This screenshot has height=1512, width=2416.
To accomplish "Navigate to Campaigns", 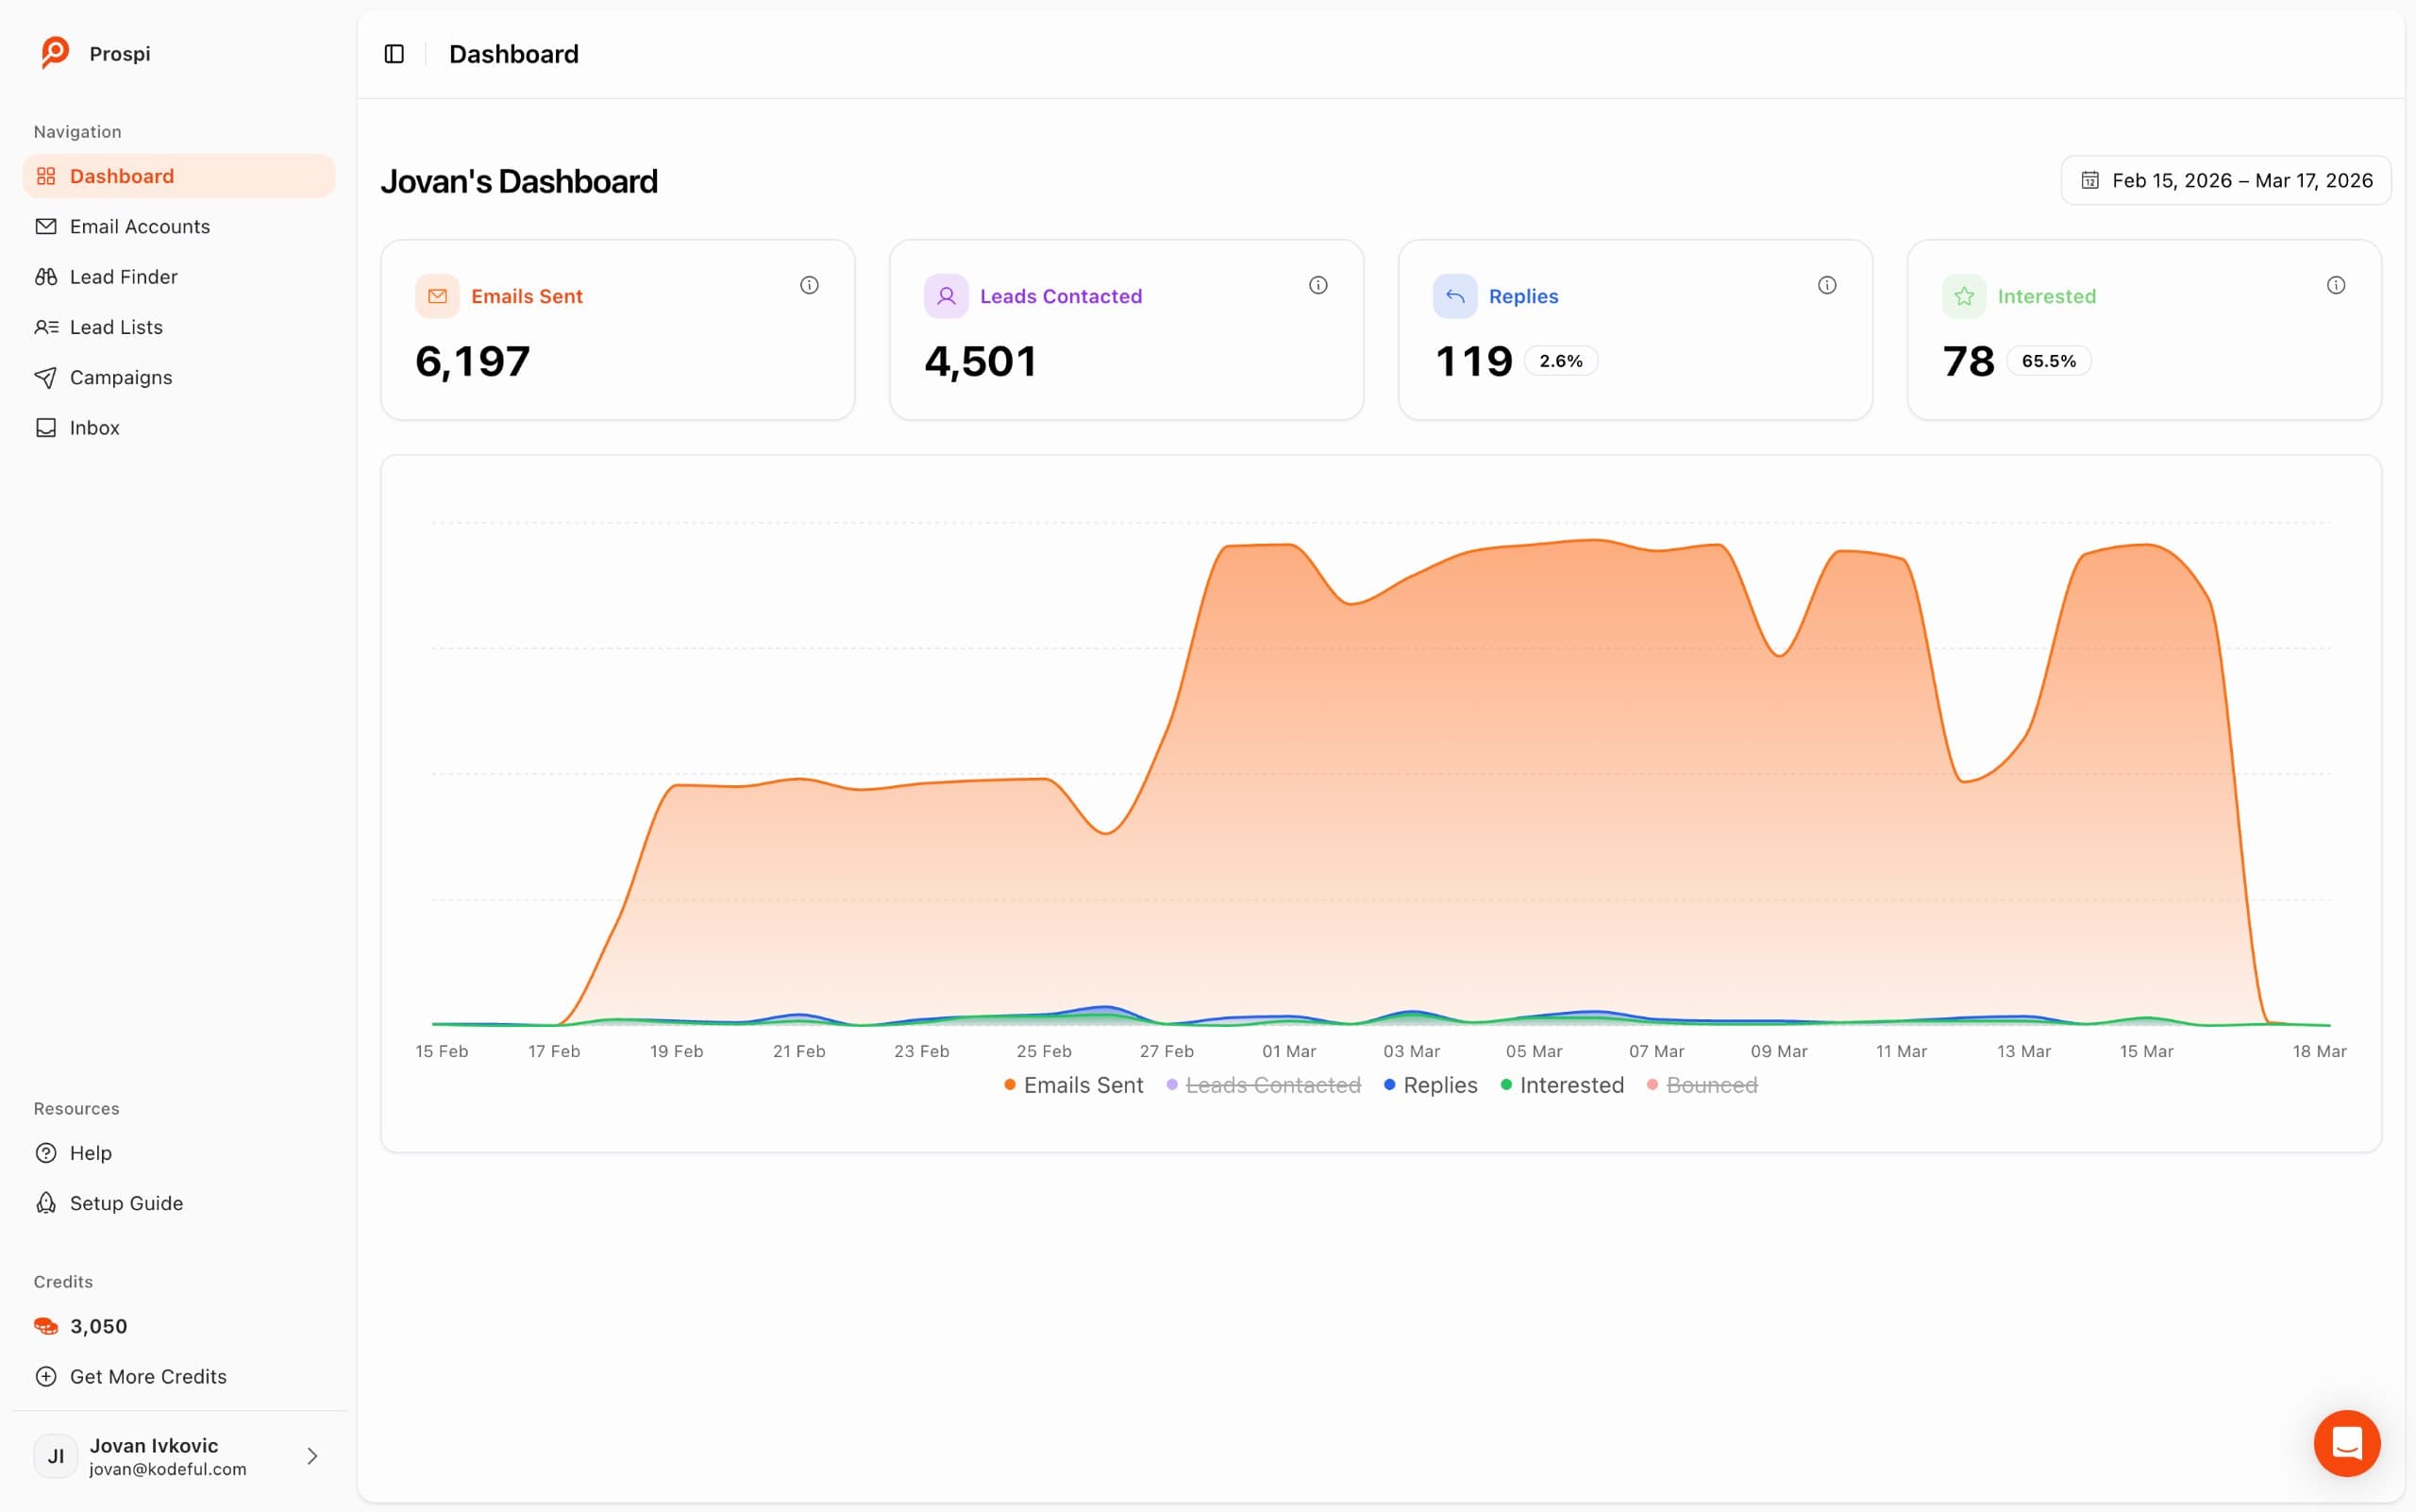I will (x=120, y=377).
